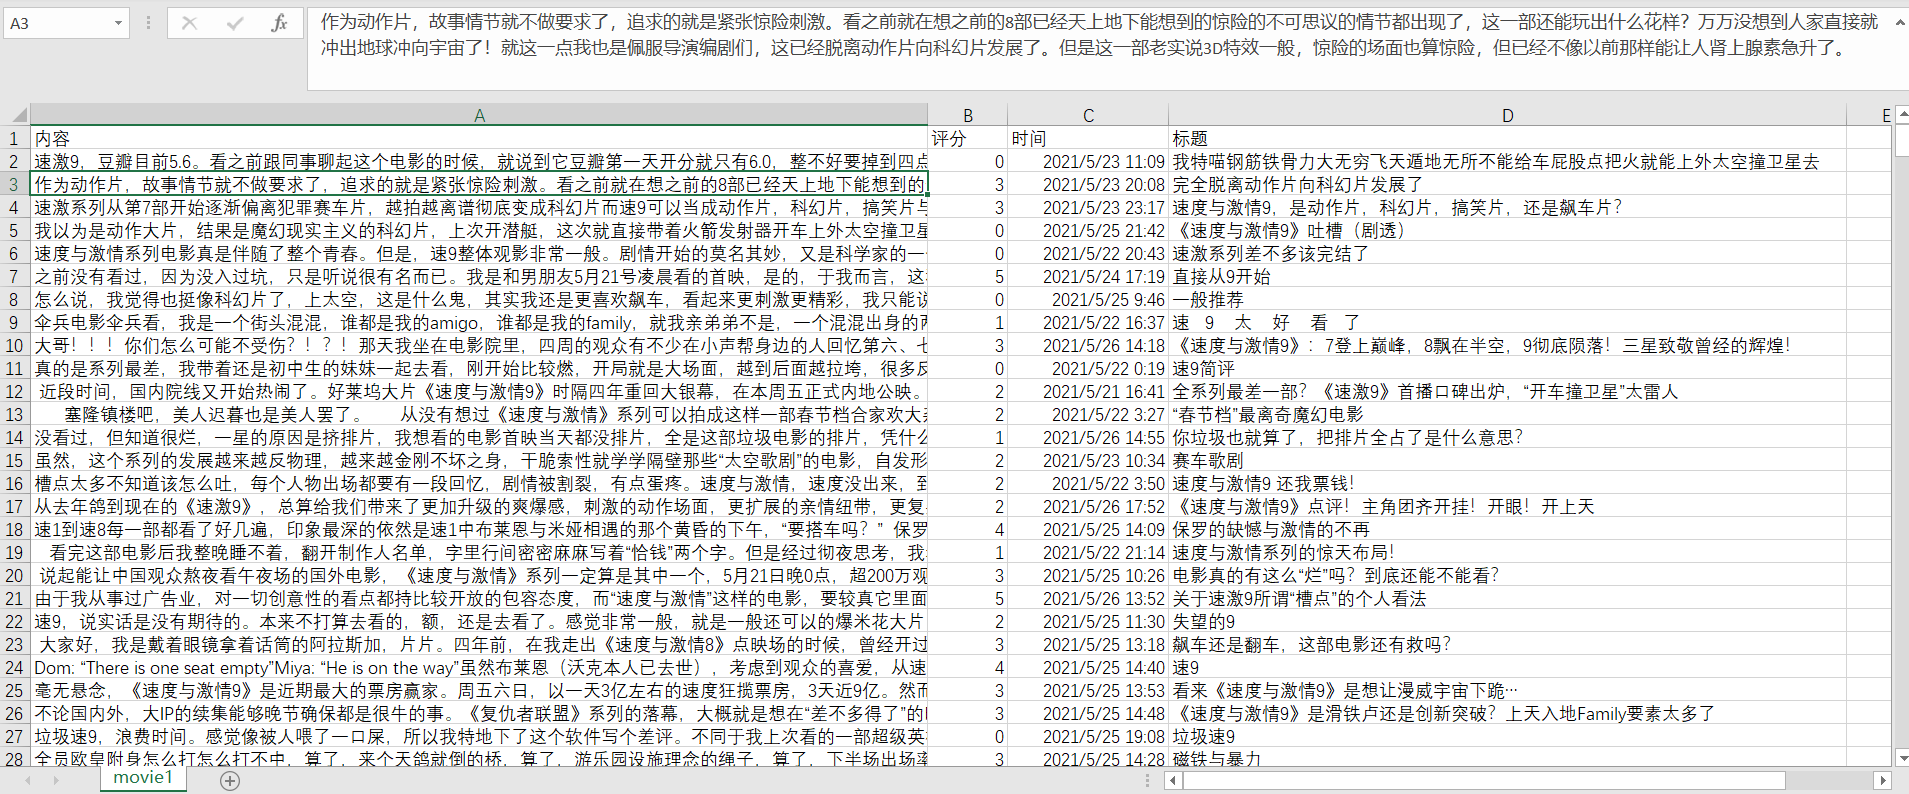Click date cell '2021/5/24 17:19'
This screenshot has height=794, width=1909.
click(1088, 277)
